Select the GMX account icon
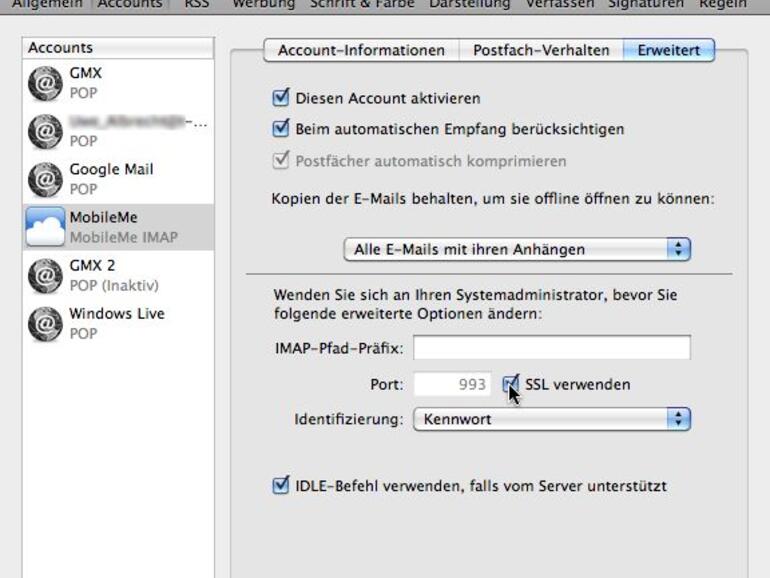This screenshot has width=770, height=578. point(45,83)
